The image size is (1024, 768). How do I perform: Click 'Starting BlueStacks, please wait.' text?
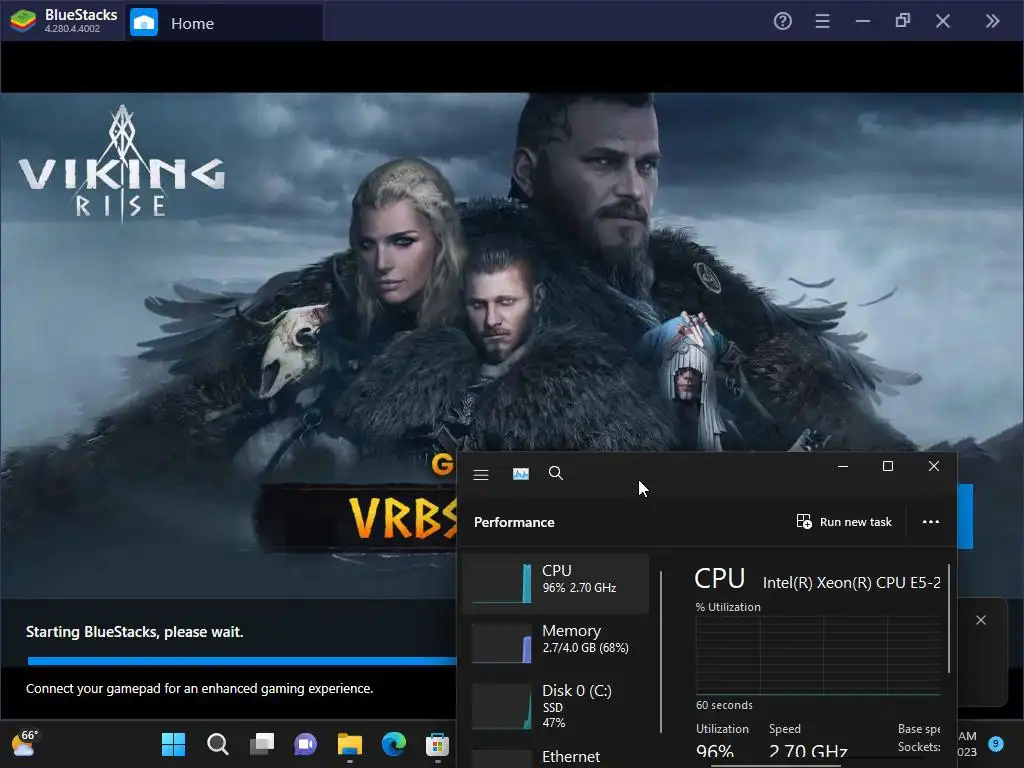point(135,632)
